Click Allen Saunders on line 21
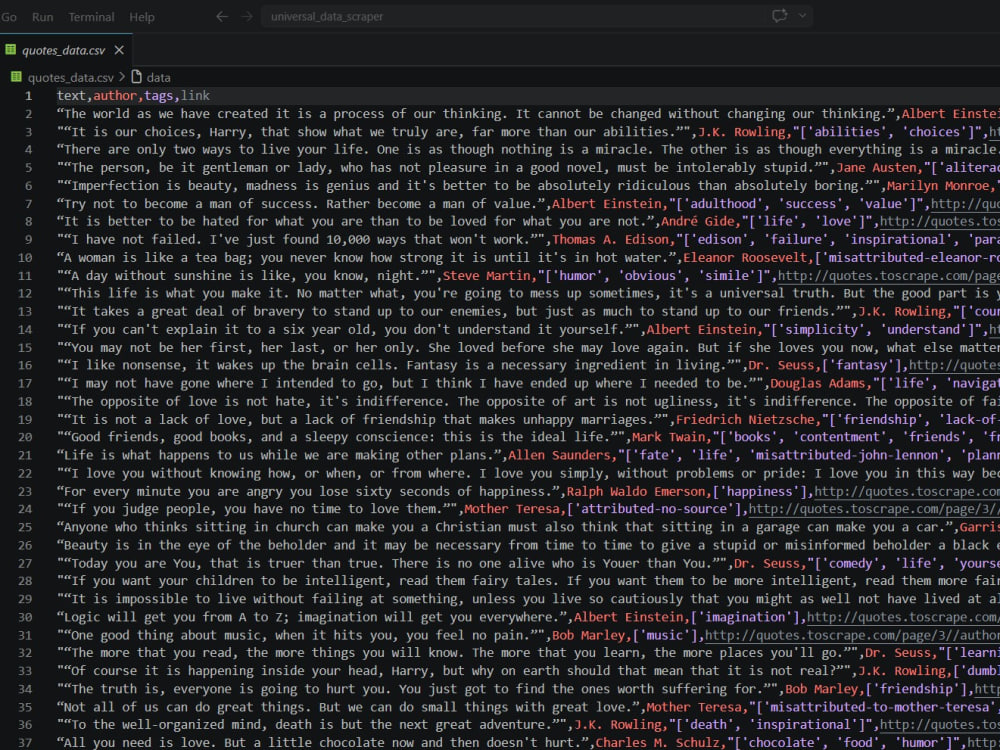Viewport: 1000px width, 750px height. point(559,455)
